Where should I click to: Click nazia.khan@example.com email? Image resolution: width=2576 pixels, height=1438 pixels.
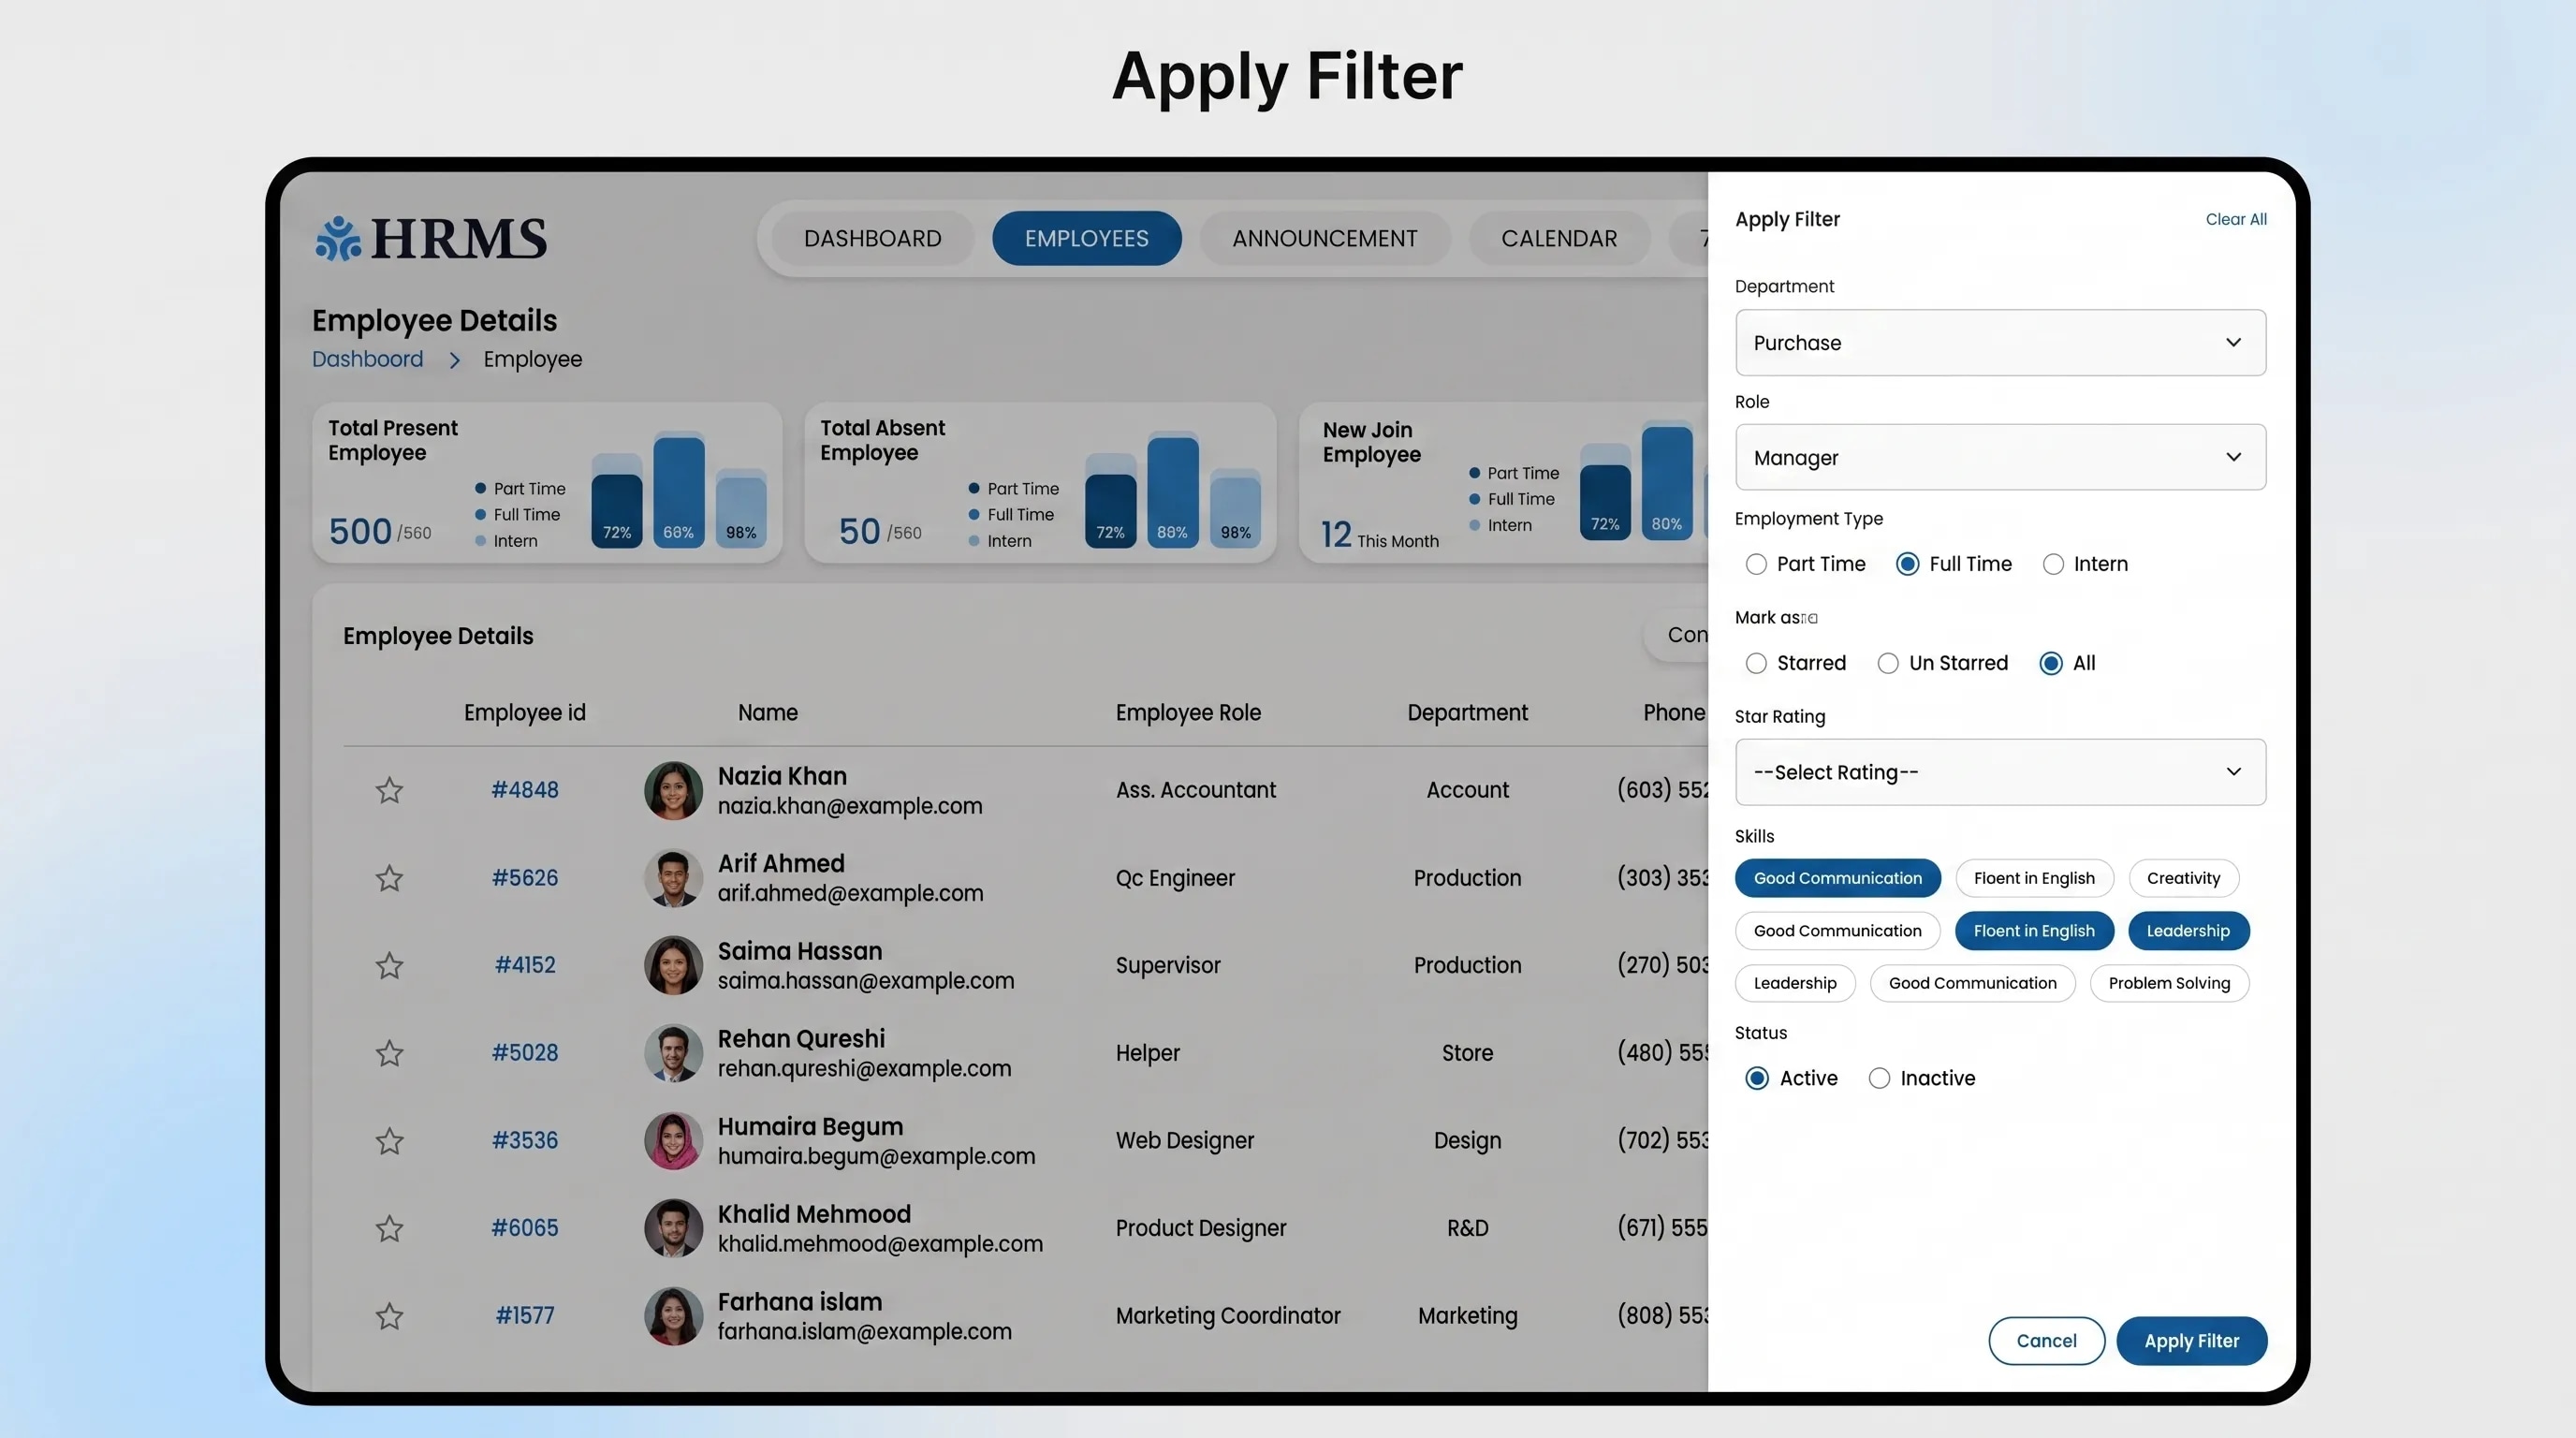click(x=850, y=806)
